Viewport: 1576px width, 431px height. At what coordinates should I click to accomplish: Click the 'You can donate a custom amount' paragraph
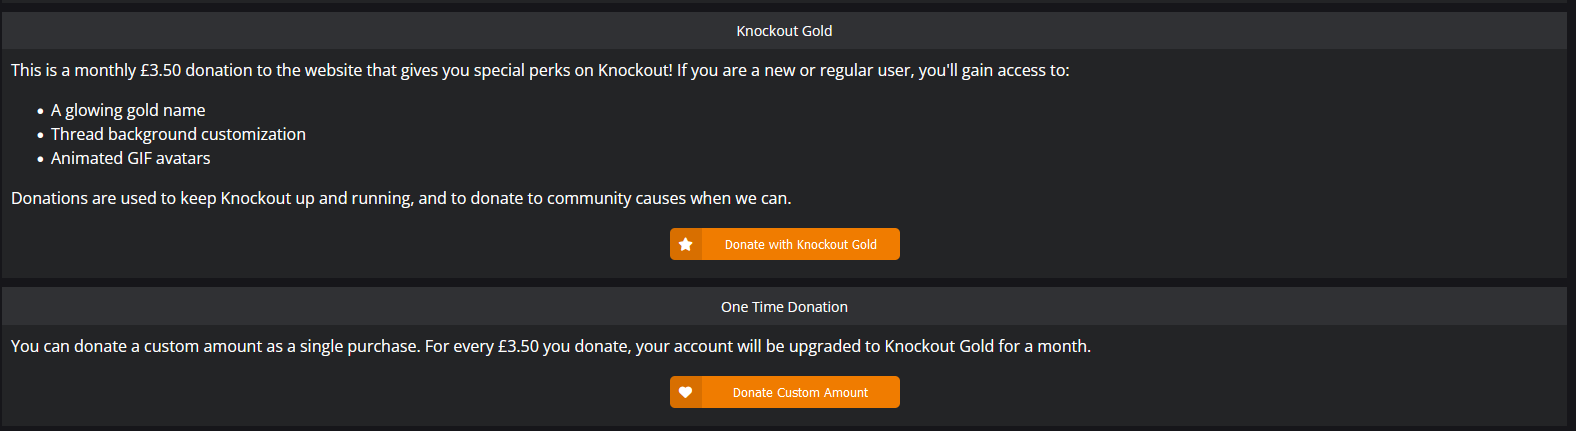pyautogui.click(x=551, y=346)
